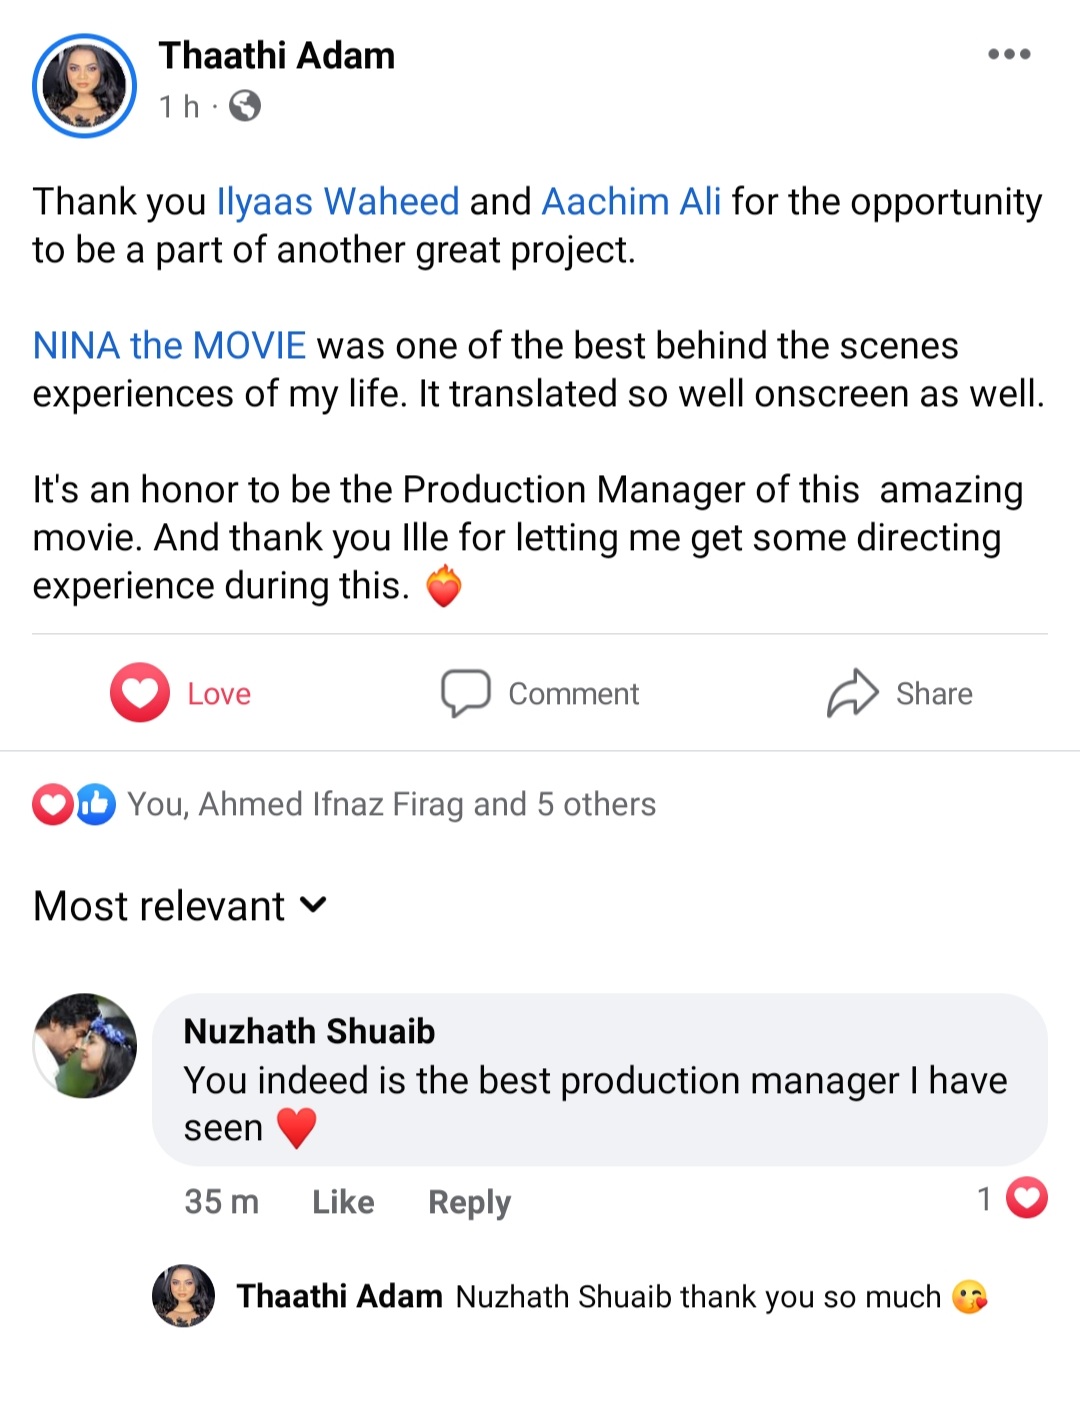Viewport: 1080px width, 1415px height.
Task: Click the globe public audience icon
Action: click(245, 106)
